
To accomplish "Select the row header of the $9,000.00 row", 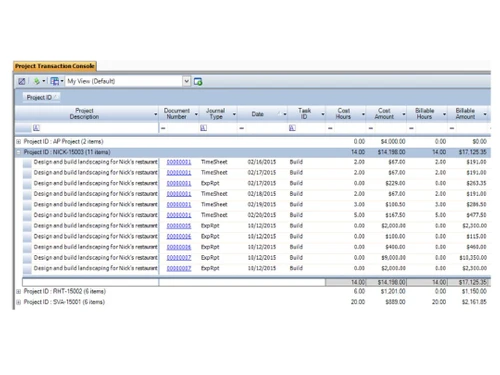I will pos(27,258).
